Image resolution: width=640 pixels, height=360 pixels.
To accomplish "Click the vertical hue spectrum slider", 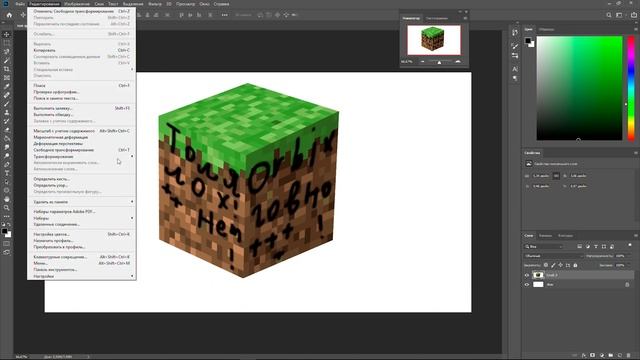I will 631,88.
